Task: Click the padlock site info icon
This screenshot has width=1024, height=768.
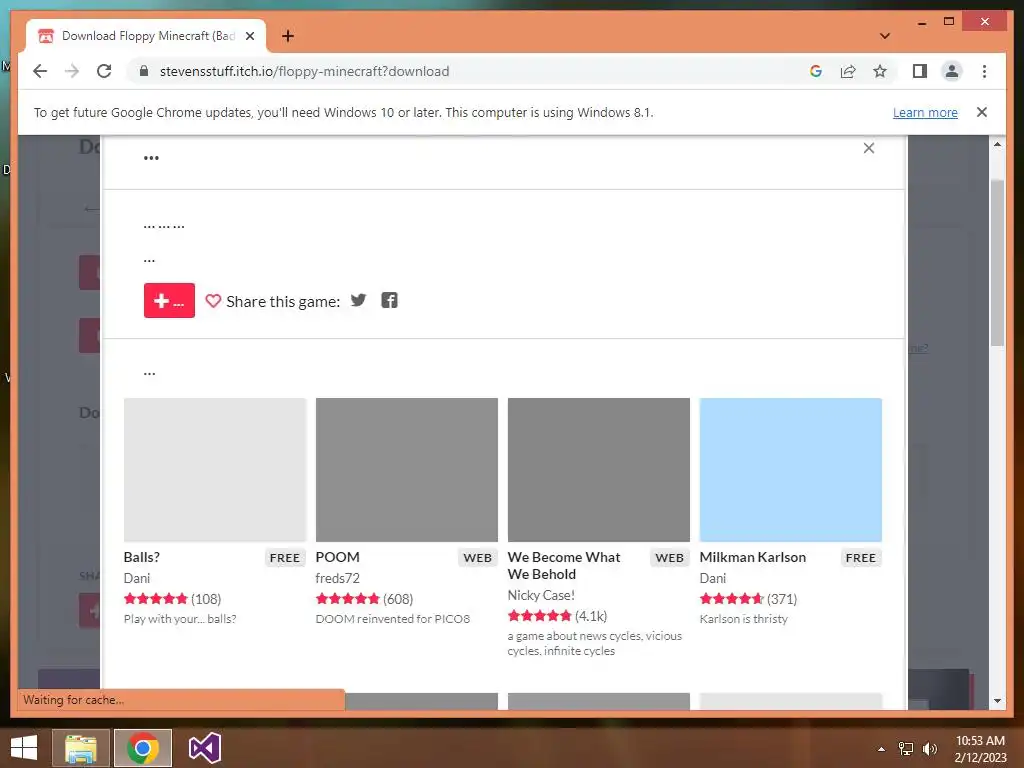Action: (144, 71)
